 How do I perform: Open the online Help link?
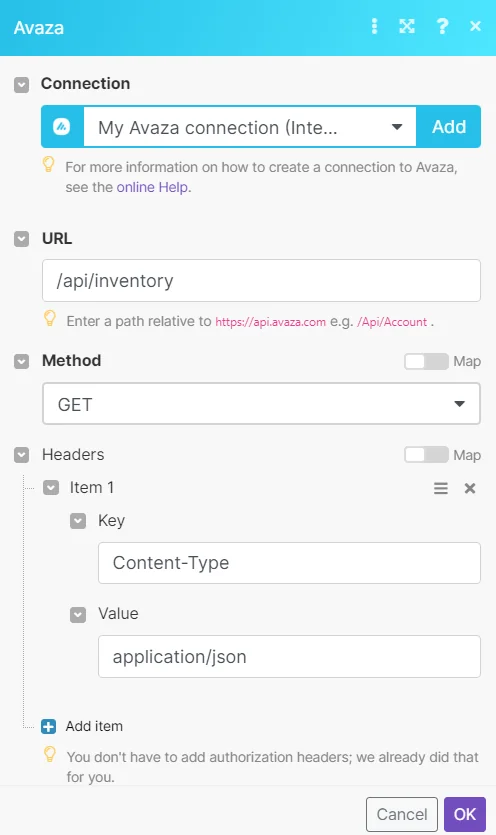pyautogui.click(x=152, y=187)
